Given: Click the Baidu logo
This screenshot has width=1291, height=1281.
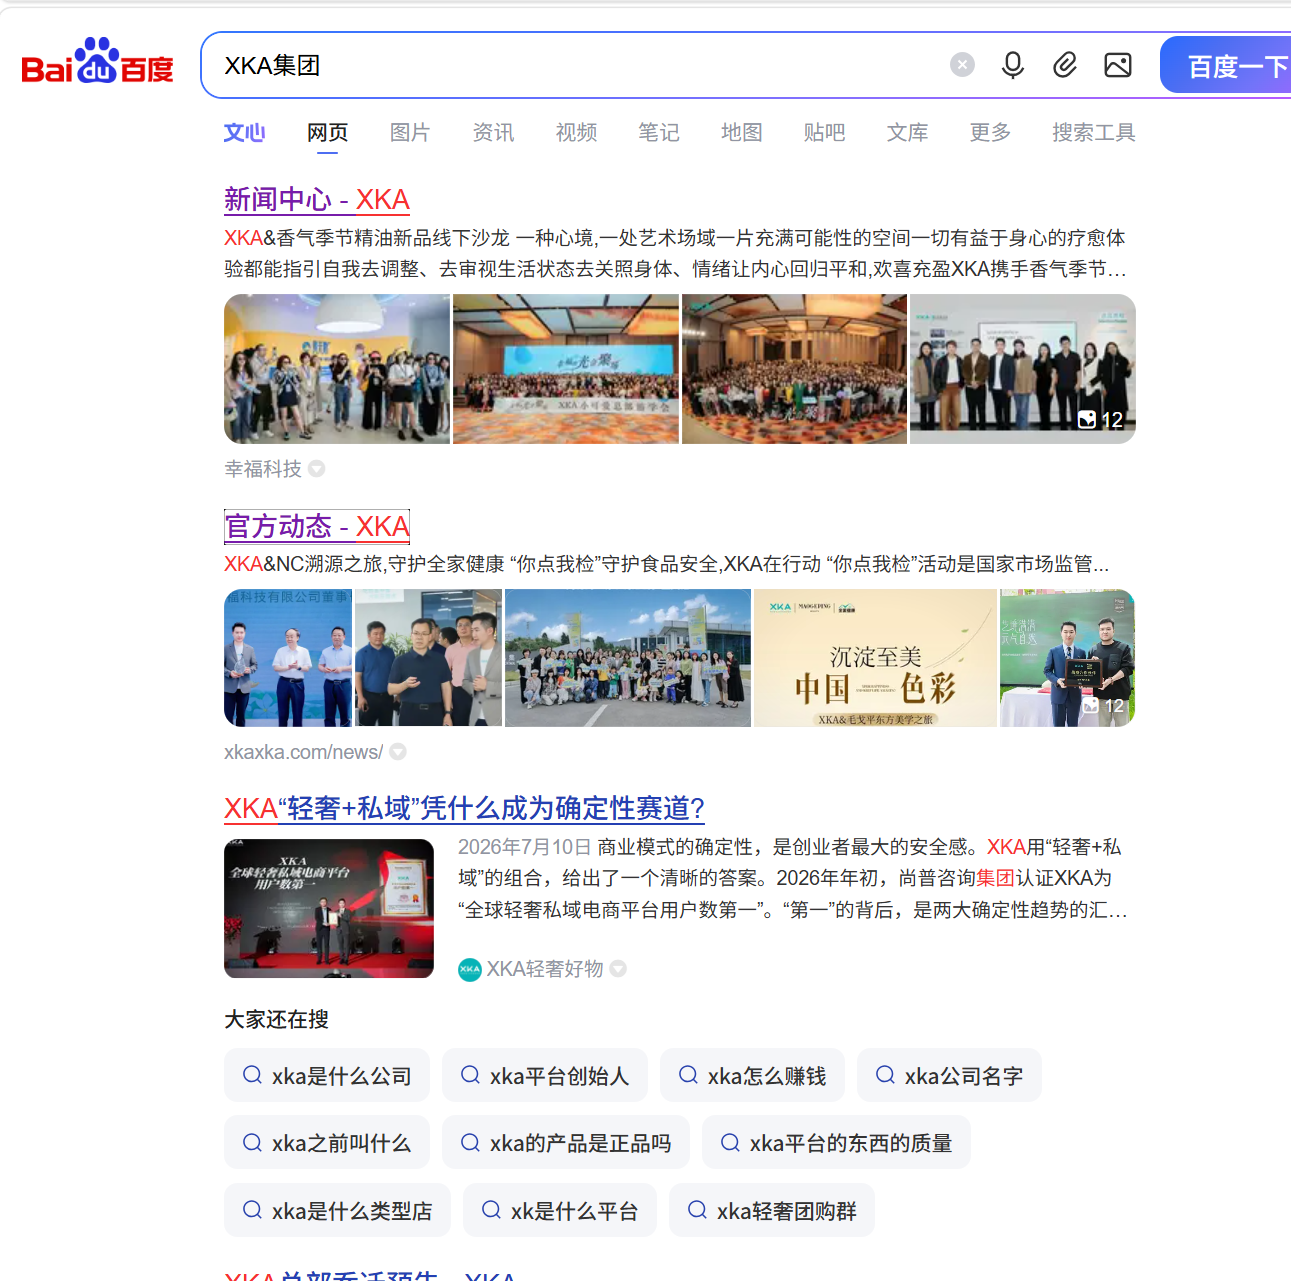Looking at the screenshot, I should point(97,62).
